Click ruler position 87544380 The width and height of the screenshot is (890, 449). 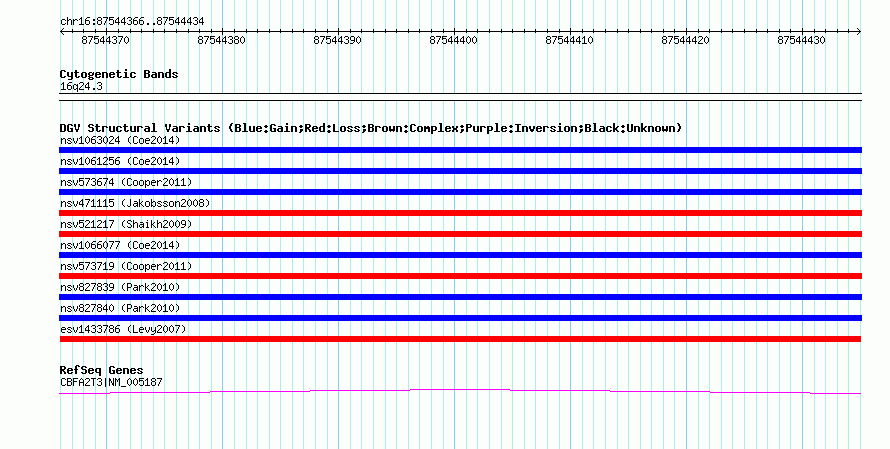point(221,40)
